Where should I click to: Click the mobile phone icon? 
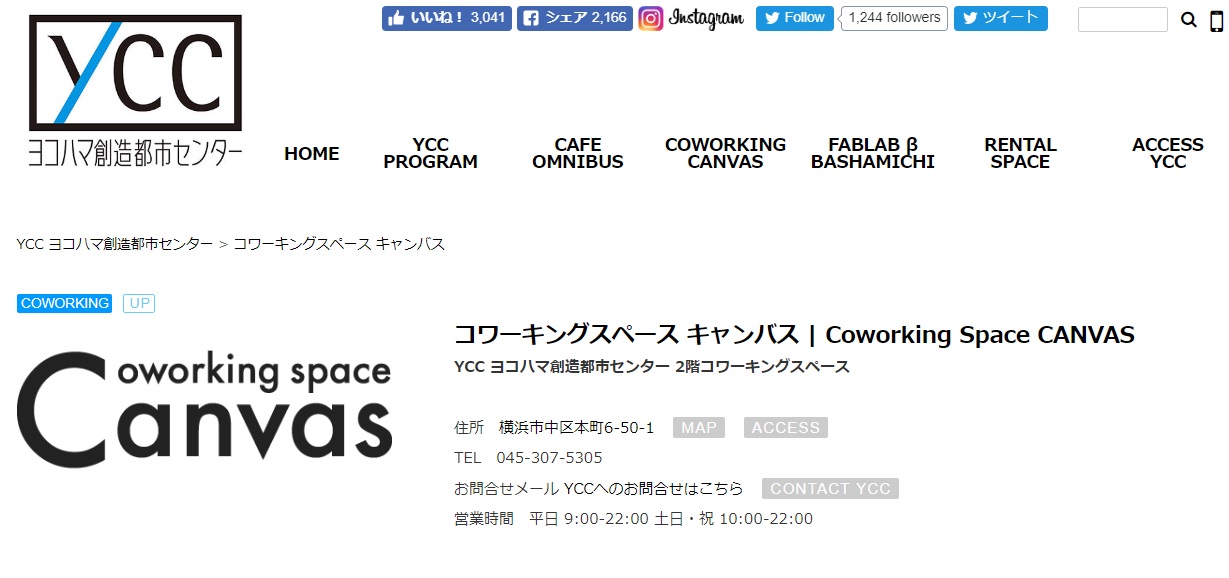pyautogui.click(x=1216, y=20)
